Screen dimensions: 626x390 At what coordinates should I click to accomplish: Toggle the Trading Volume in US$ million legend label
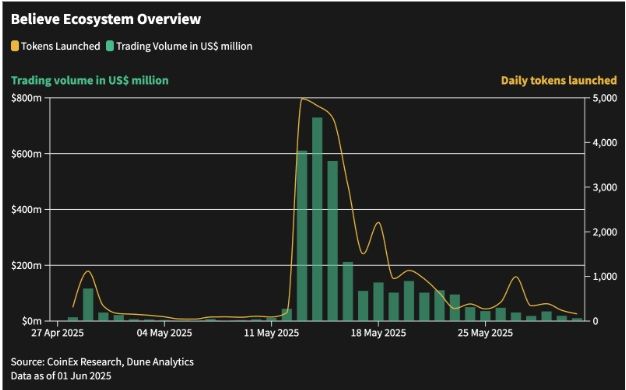[x=184, y=46]
